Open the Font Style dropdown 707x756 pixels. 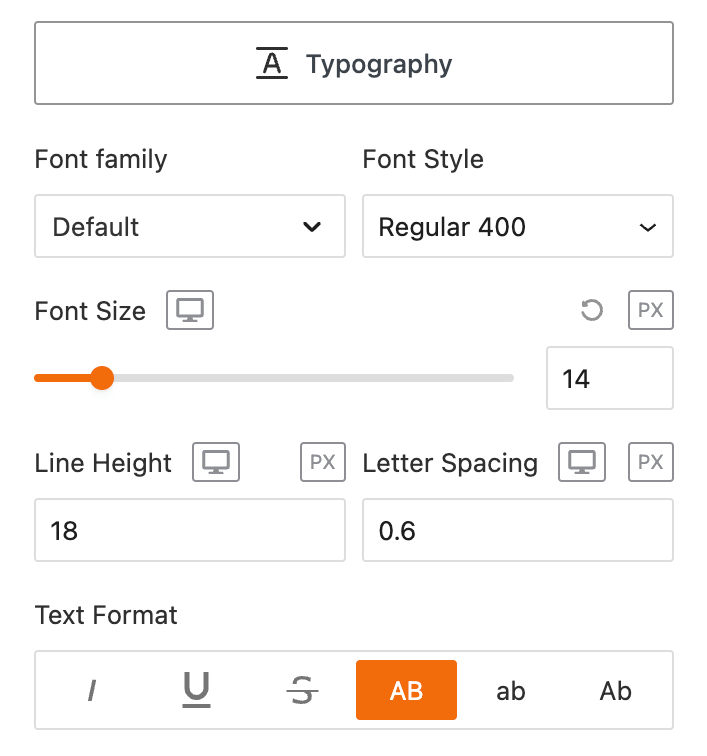click(517, 227)
